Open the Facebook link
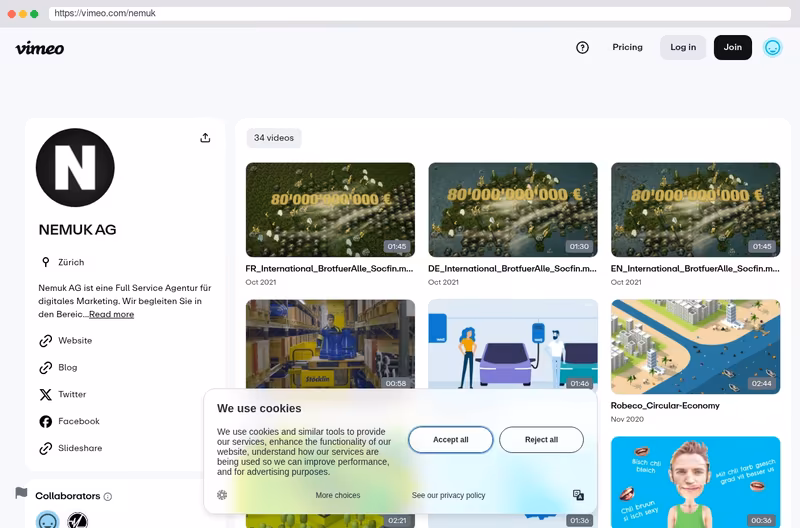This screenshot has width=800, height=528. click(79, 421)
